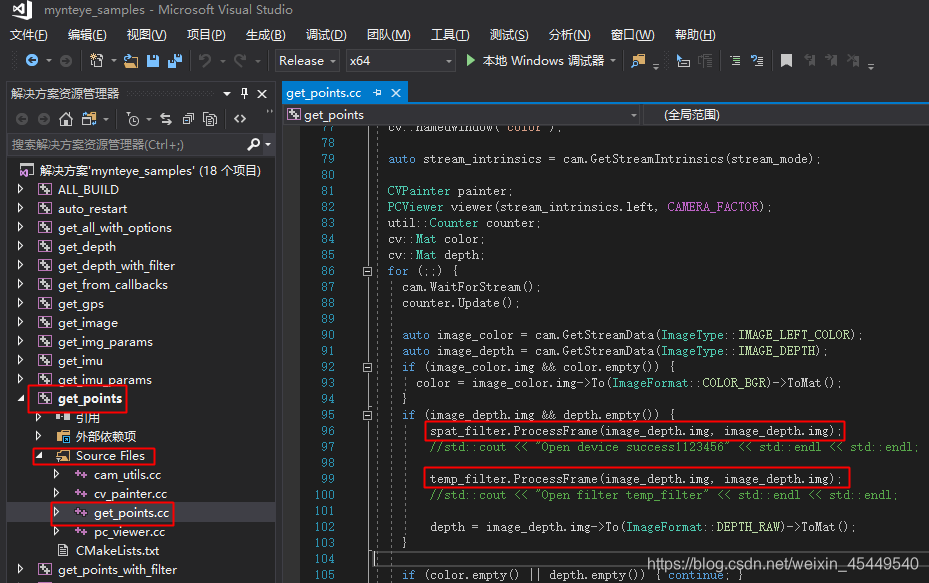Expand the get_points_with_filter project
This screenshot has height=583, width=929.
pyautogui.click(x=21, y=569)
